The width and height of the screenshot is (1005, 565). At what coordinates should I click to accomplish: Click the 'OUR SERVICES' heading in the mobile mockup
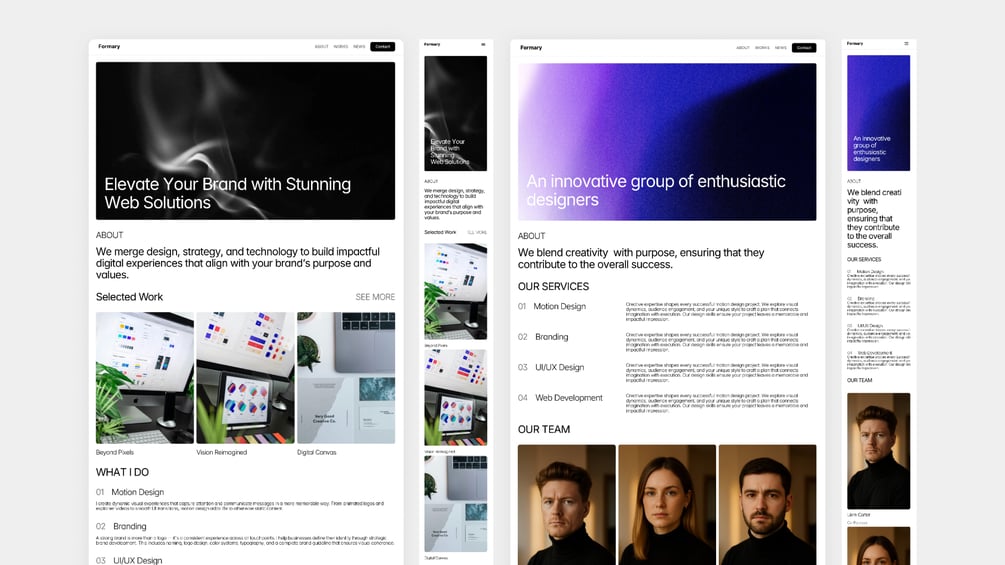tap(864, 259)
